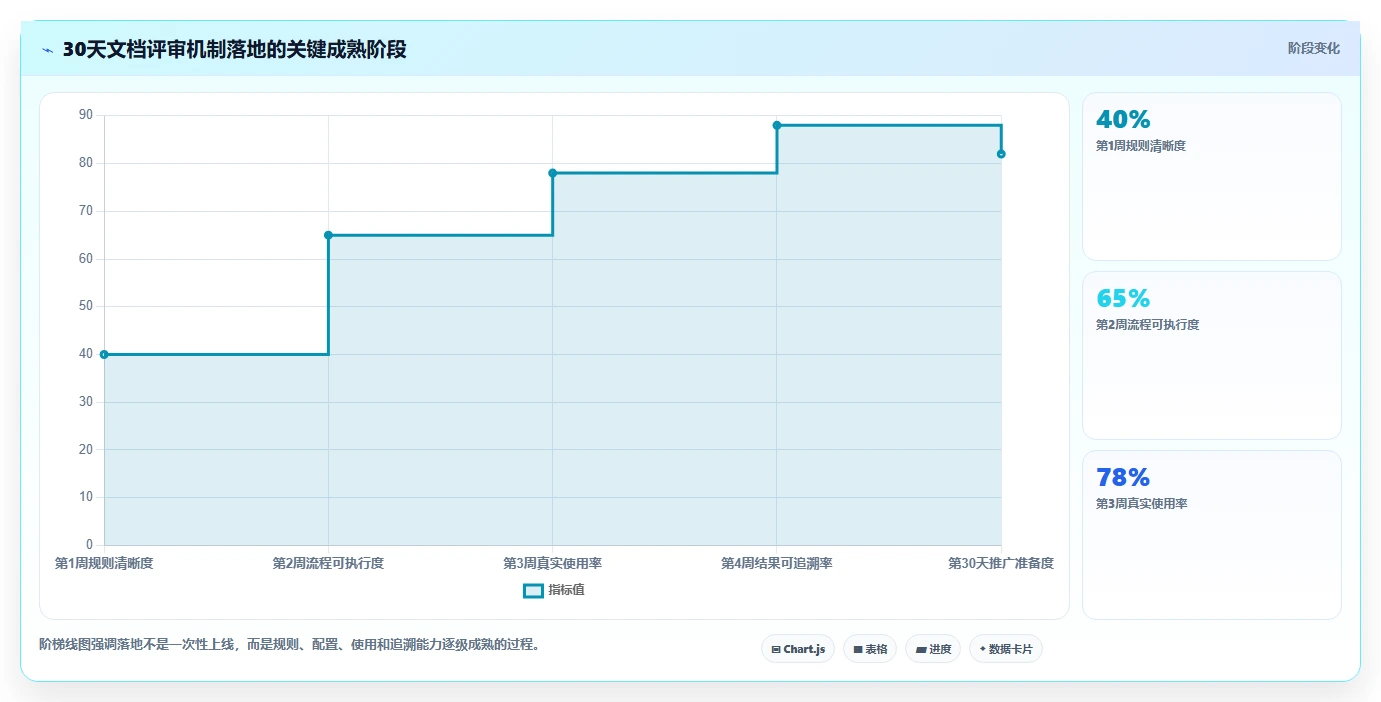Viewport: 1381px width, 702px height.
Task: Click the 进度 tag chip
Action: pos(933,649)
